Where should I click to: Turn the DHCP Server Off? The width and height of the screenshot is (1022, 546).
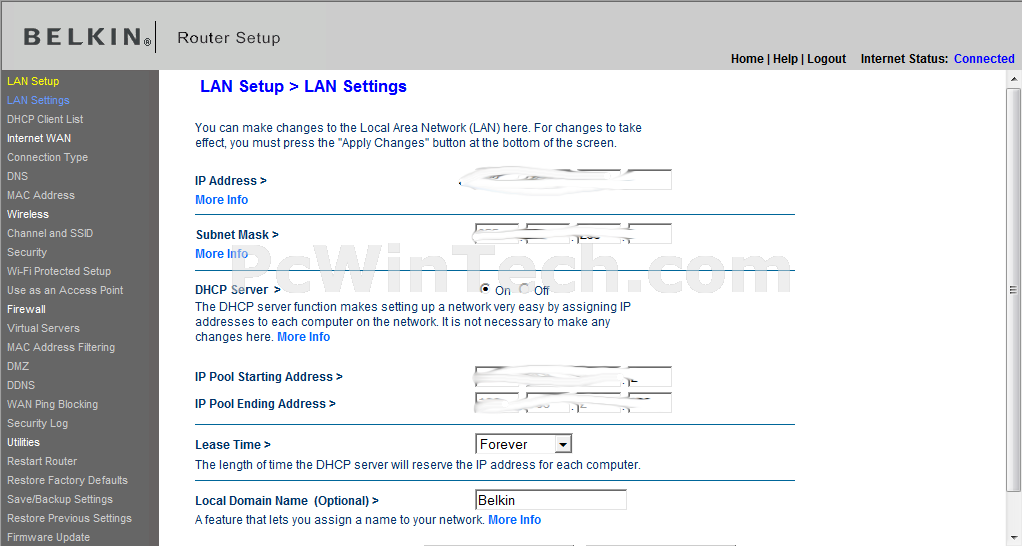point(524,289)
